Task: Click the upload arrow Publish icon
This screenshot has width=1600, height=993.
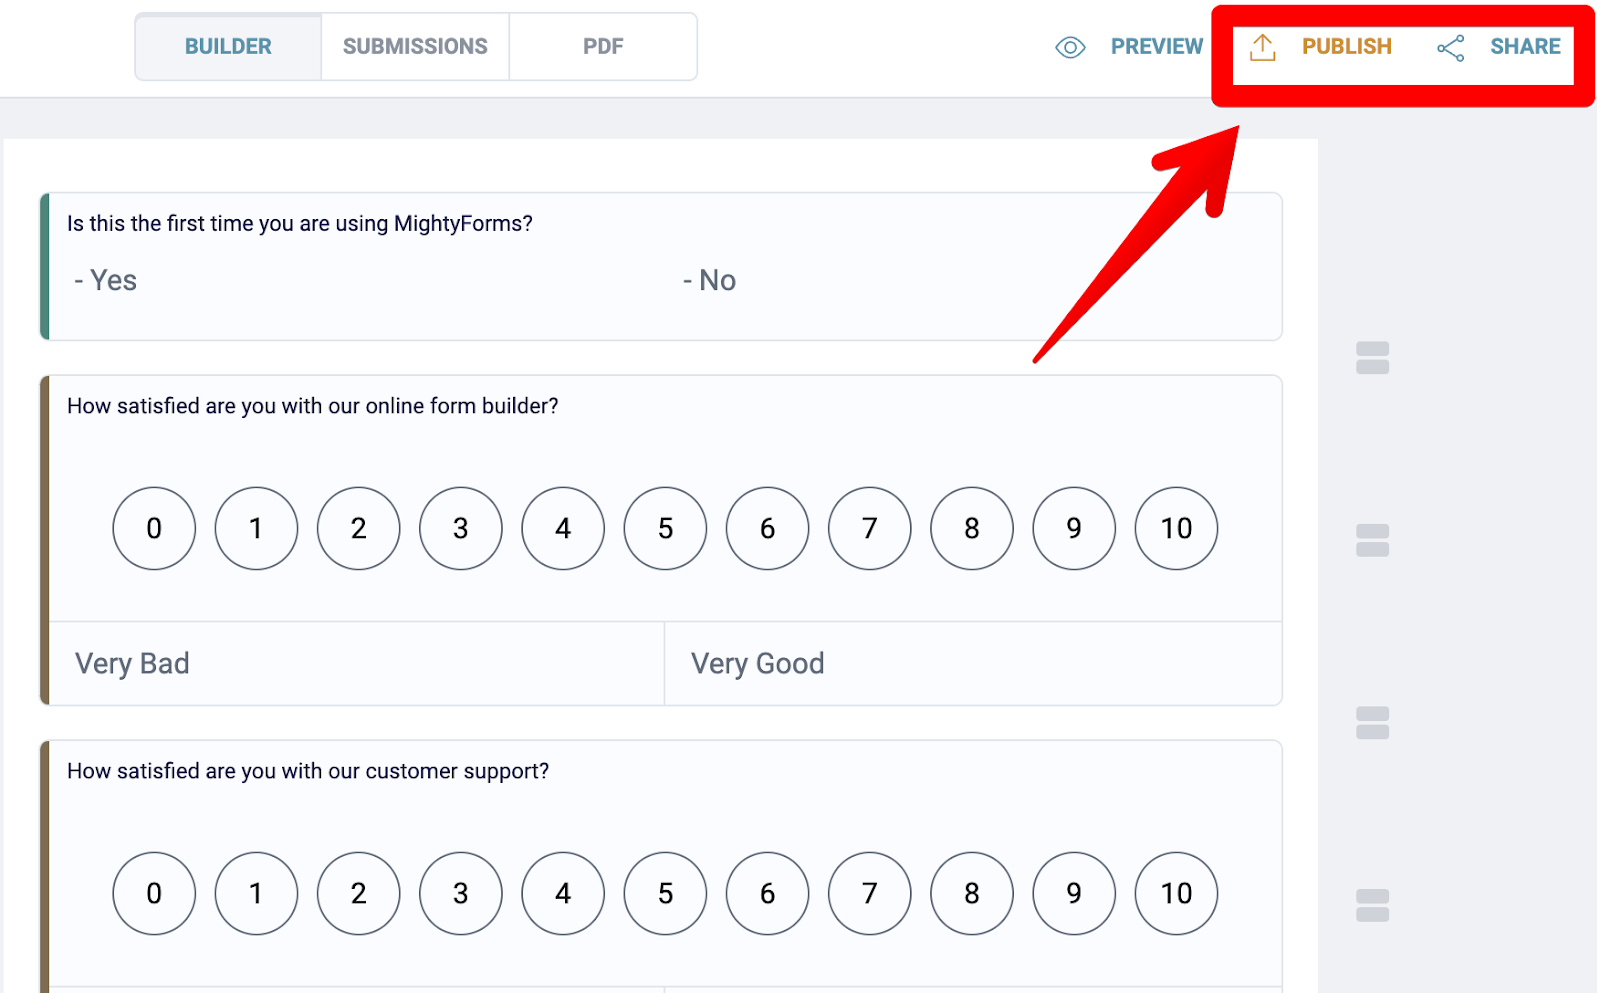Action: (1263, 46)
